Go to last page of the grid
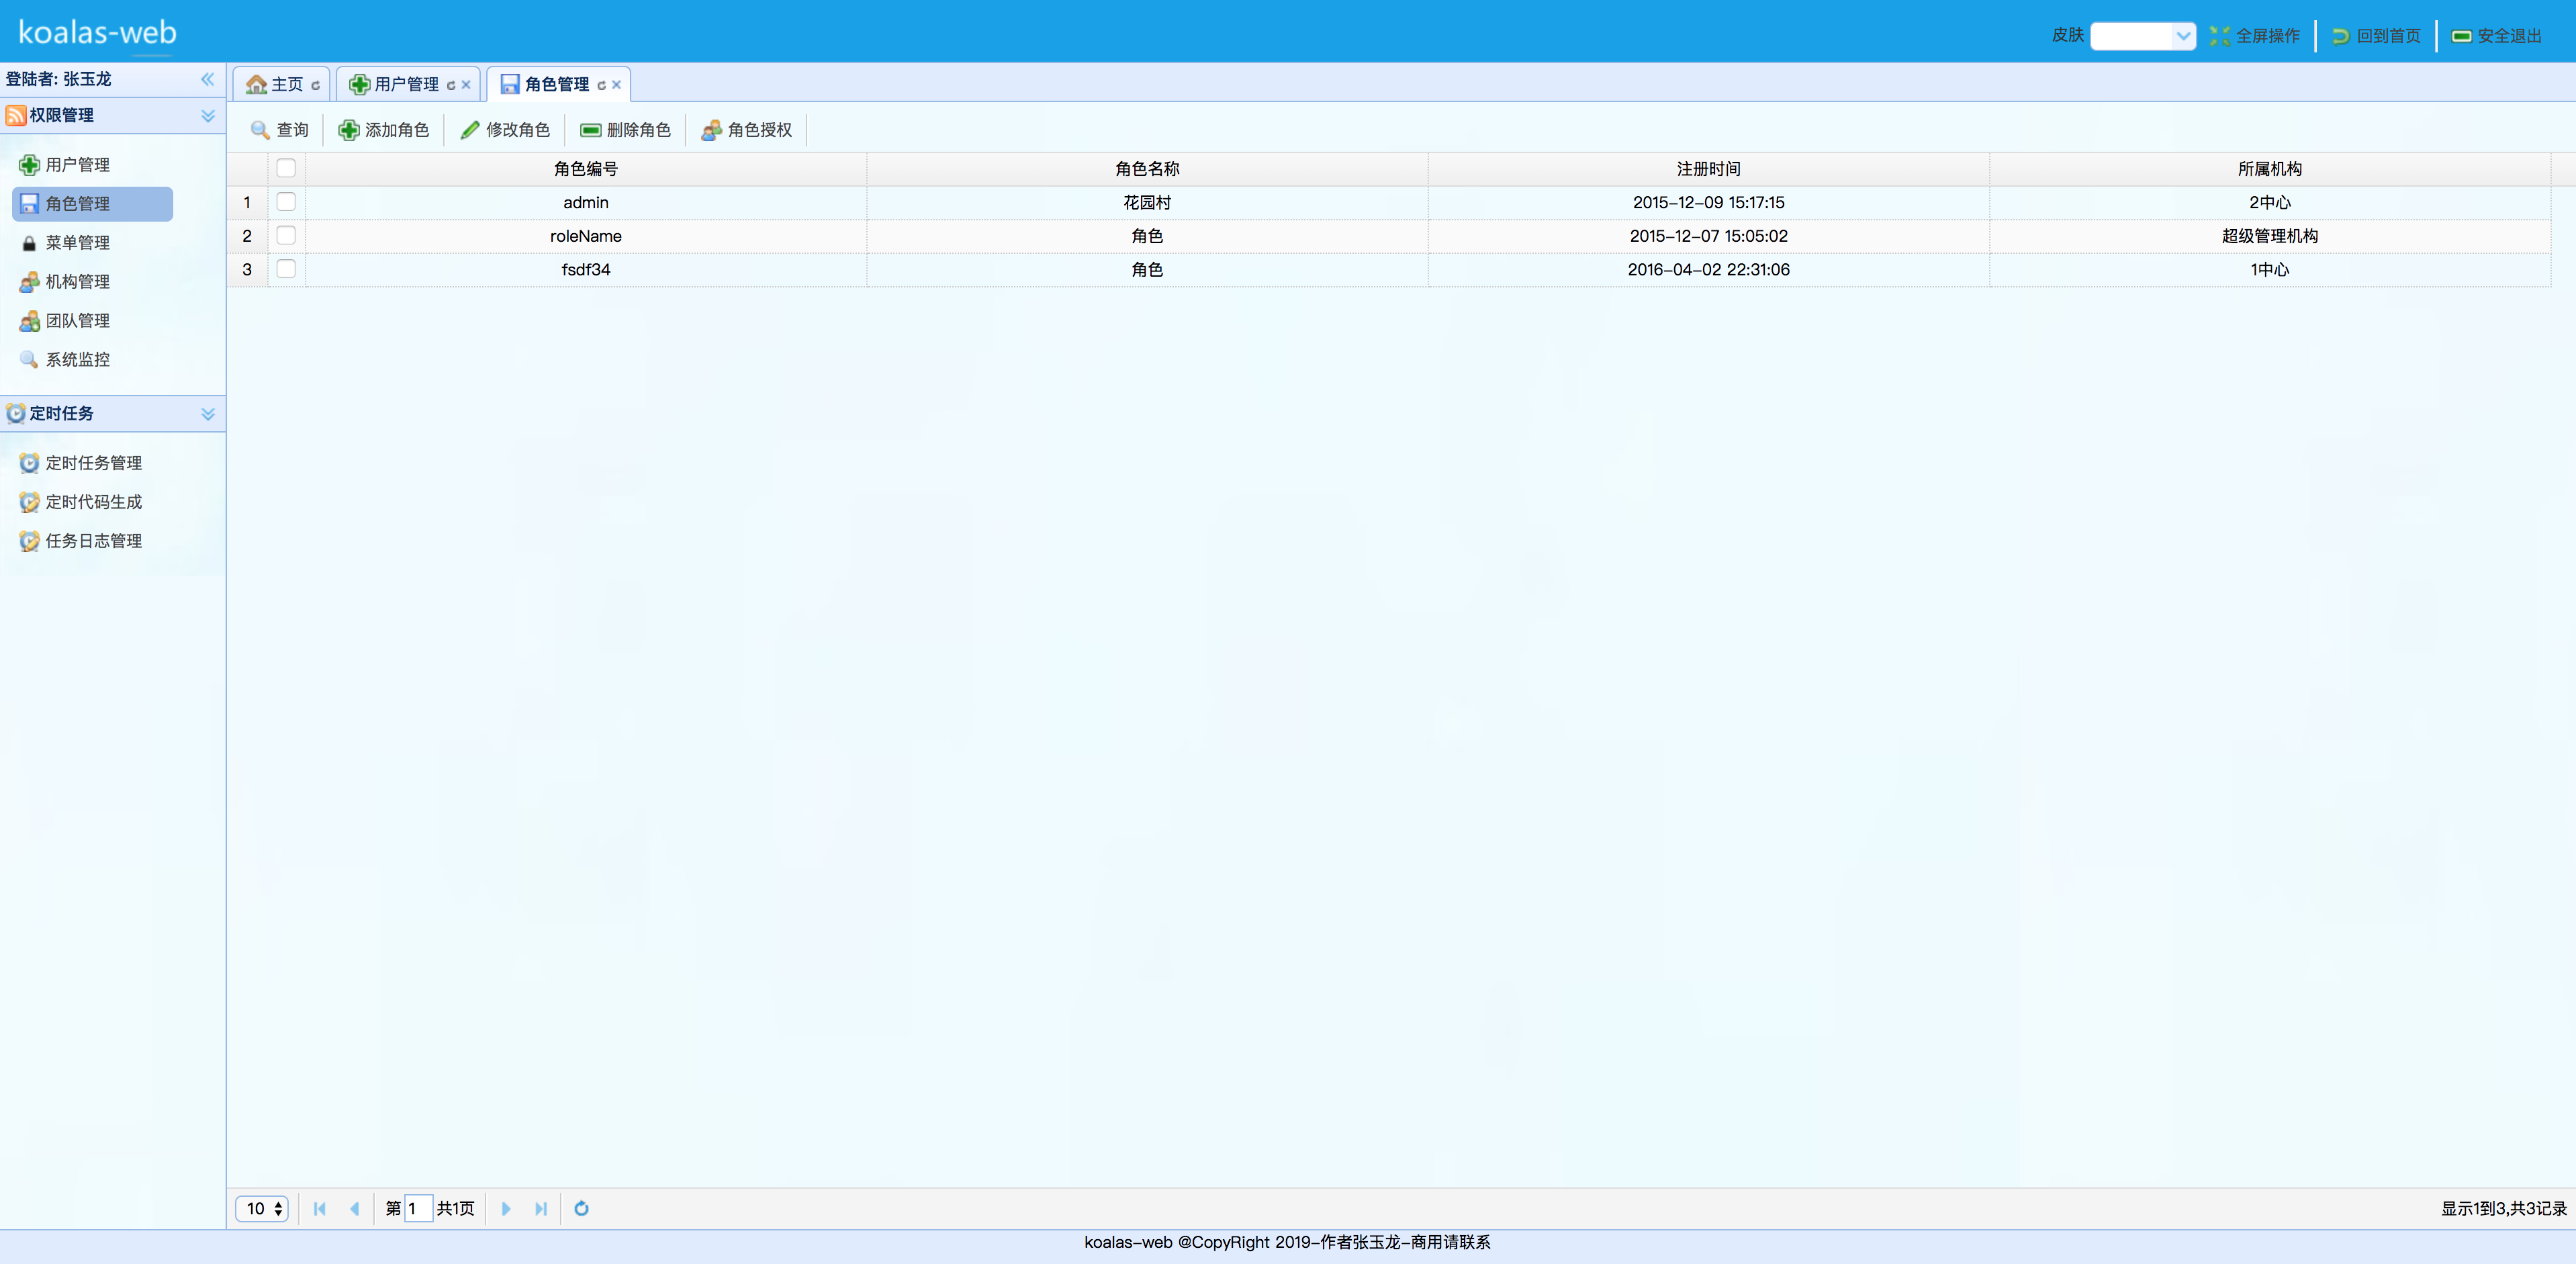The width and height of the screenshot is (2576, 1264). (541, 1209)
